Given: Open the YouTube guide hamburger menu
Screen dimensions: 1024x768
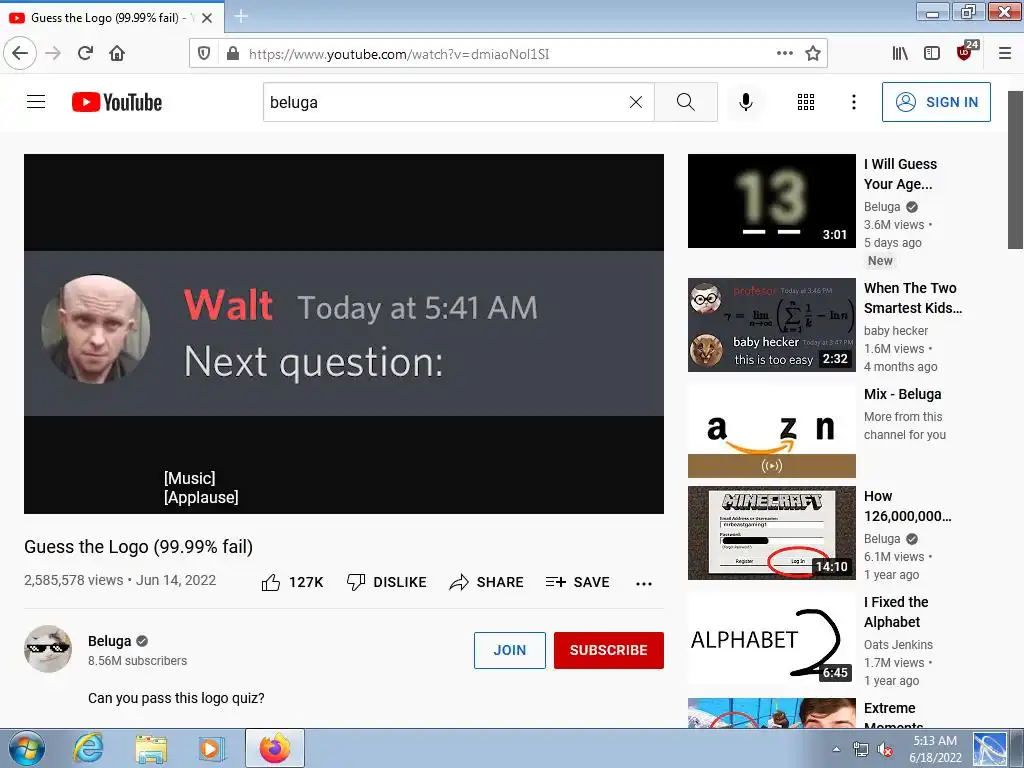Looking at the screenshot, I should tap(36, 102).
